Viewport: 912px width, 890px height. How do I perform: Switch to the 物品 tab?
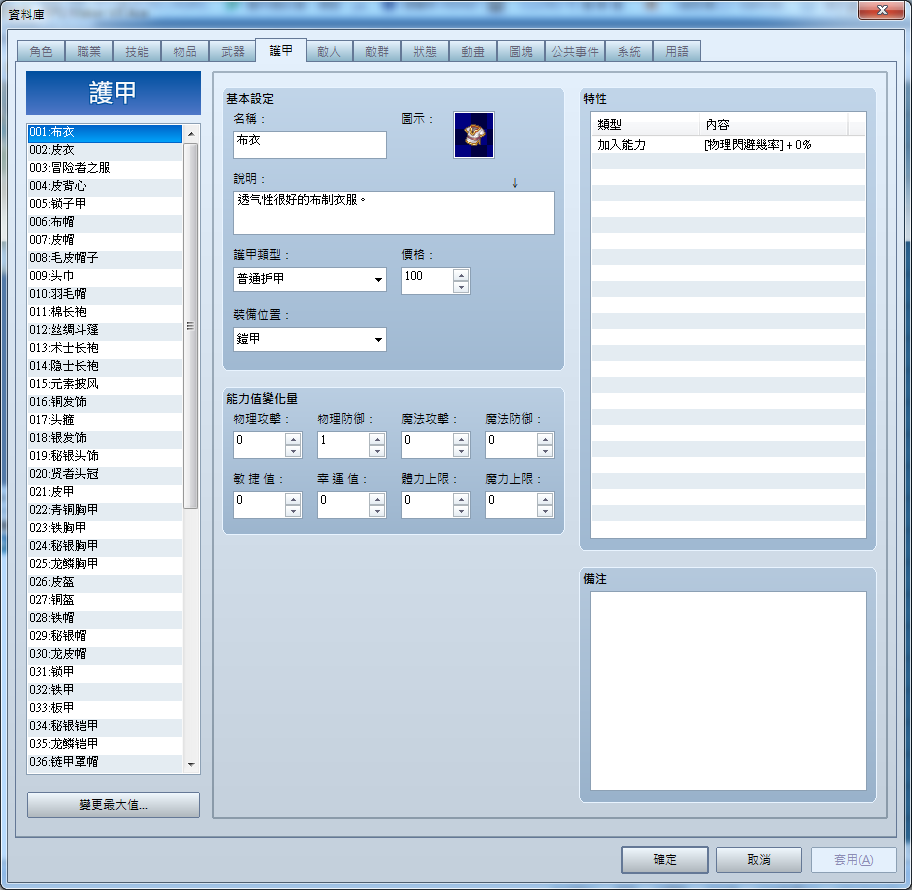184,51
